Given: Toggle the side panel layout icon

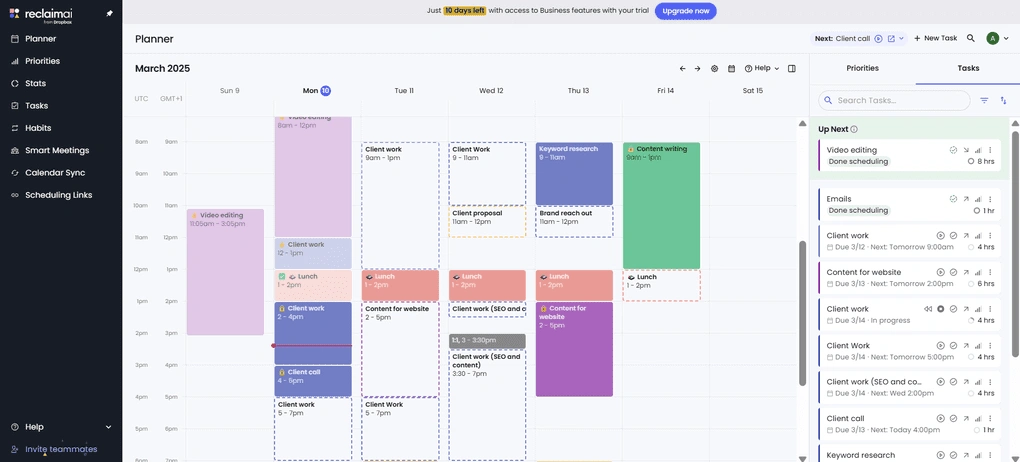Looking at the screenshot, I should (792, 68).
